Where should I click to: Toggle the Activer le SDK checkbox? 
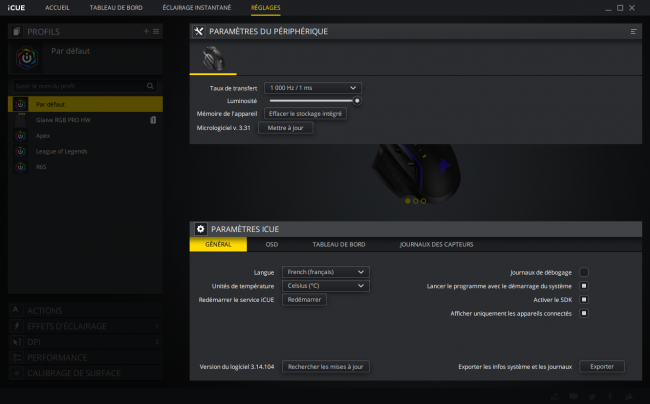tap(584, 300)
